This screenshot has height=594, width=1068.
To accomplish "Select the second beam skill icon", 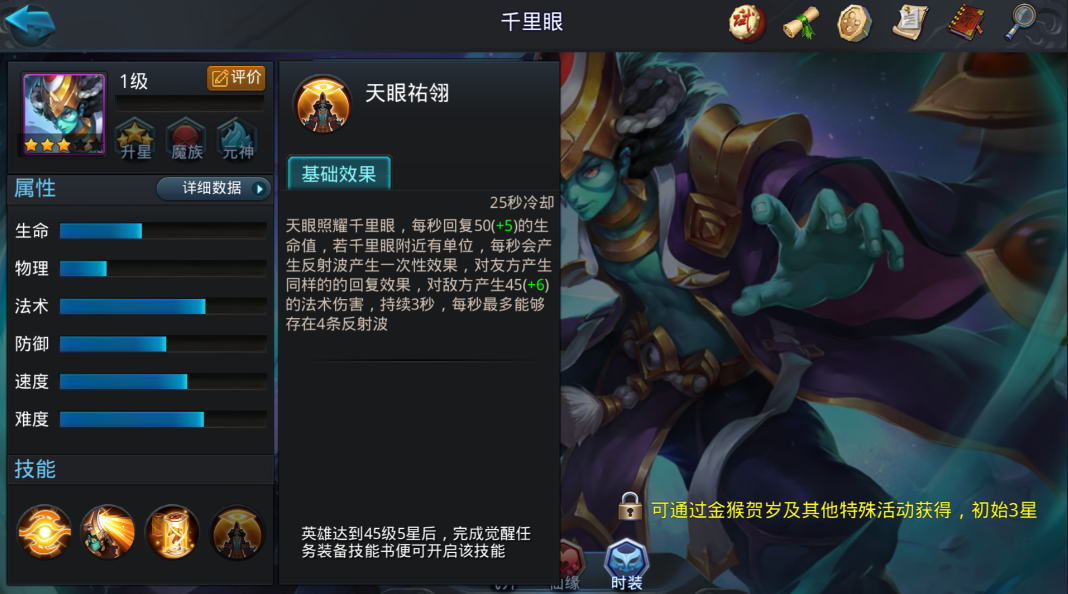I will (108, 532).
